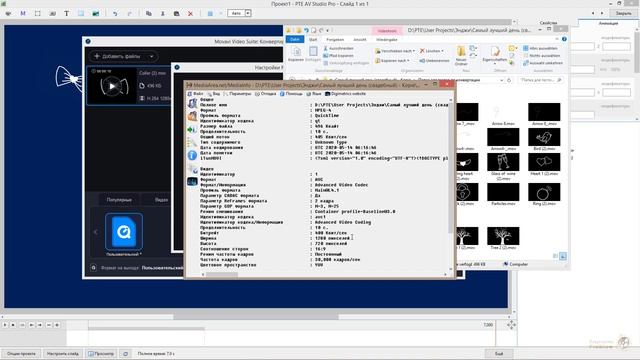Open the Auto zoom dropdown in PTE toolbar

(248, 13)
